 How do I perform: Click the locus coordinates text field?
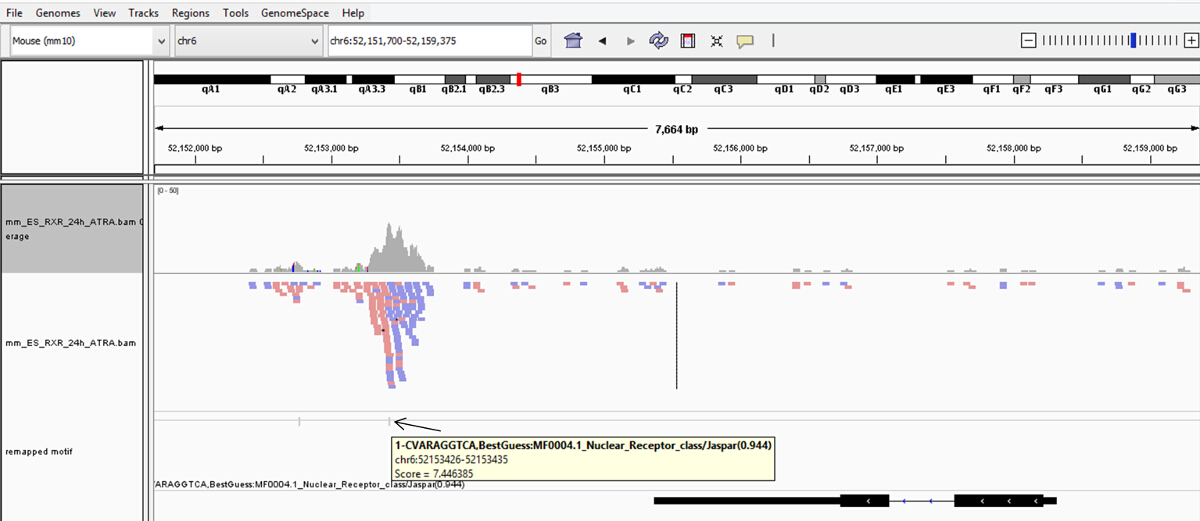[427, 41]
